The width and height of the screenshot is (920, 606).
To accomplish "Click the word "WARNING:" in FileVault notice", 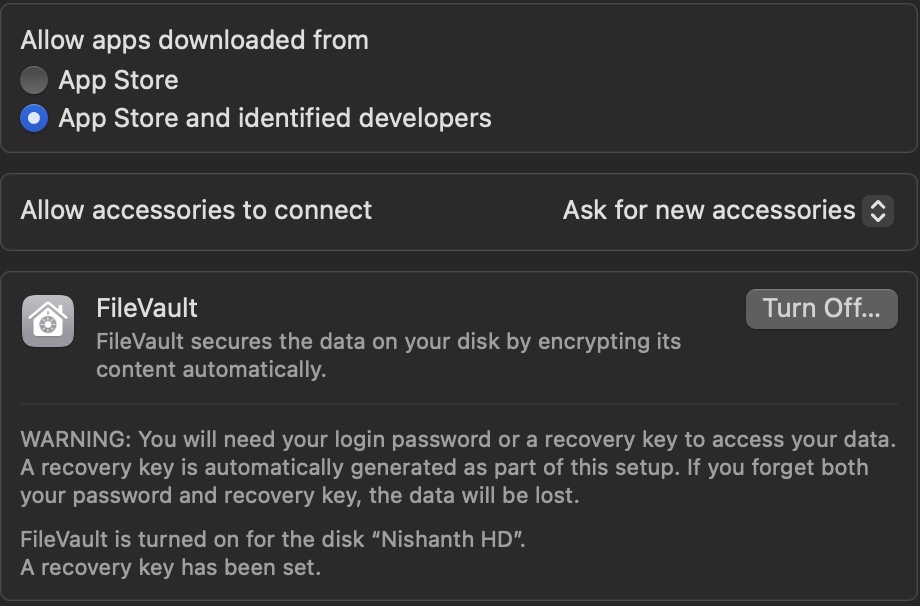I will [76, 439].
